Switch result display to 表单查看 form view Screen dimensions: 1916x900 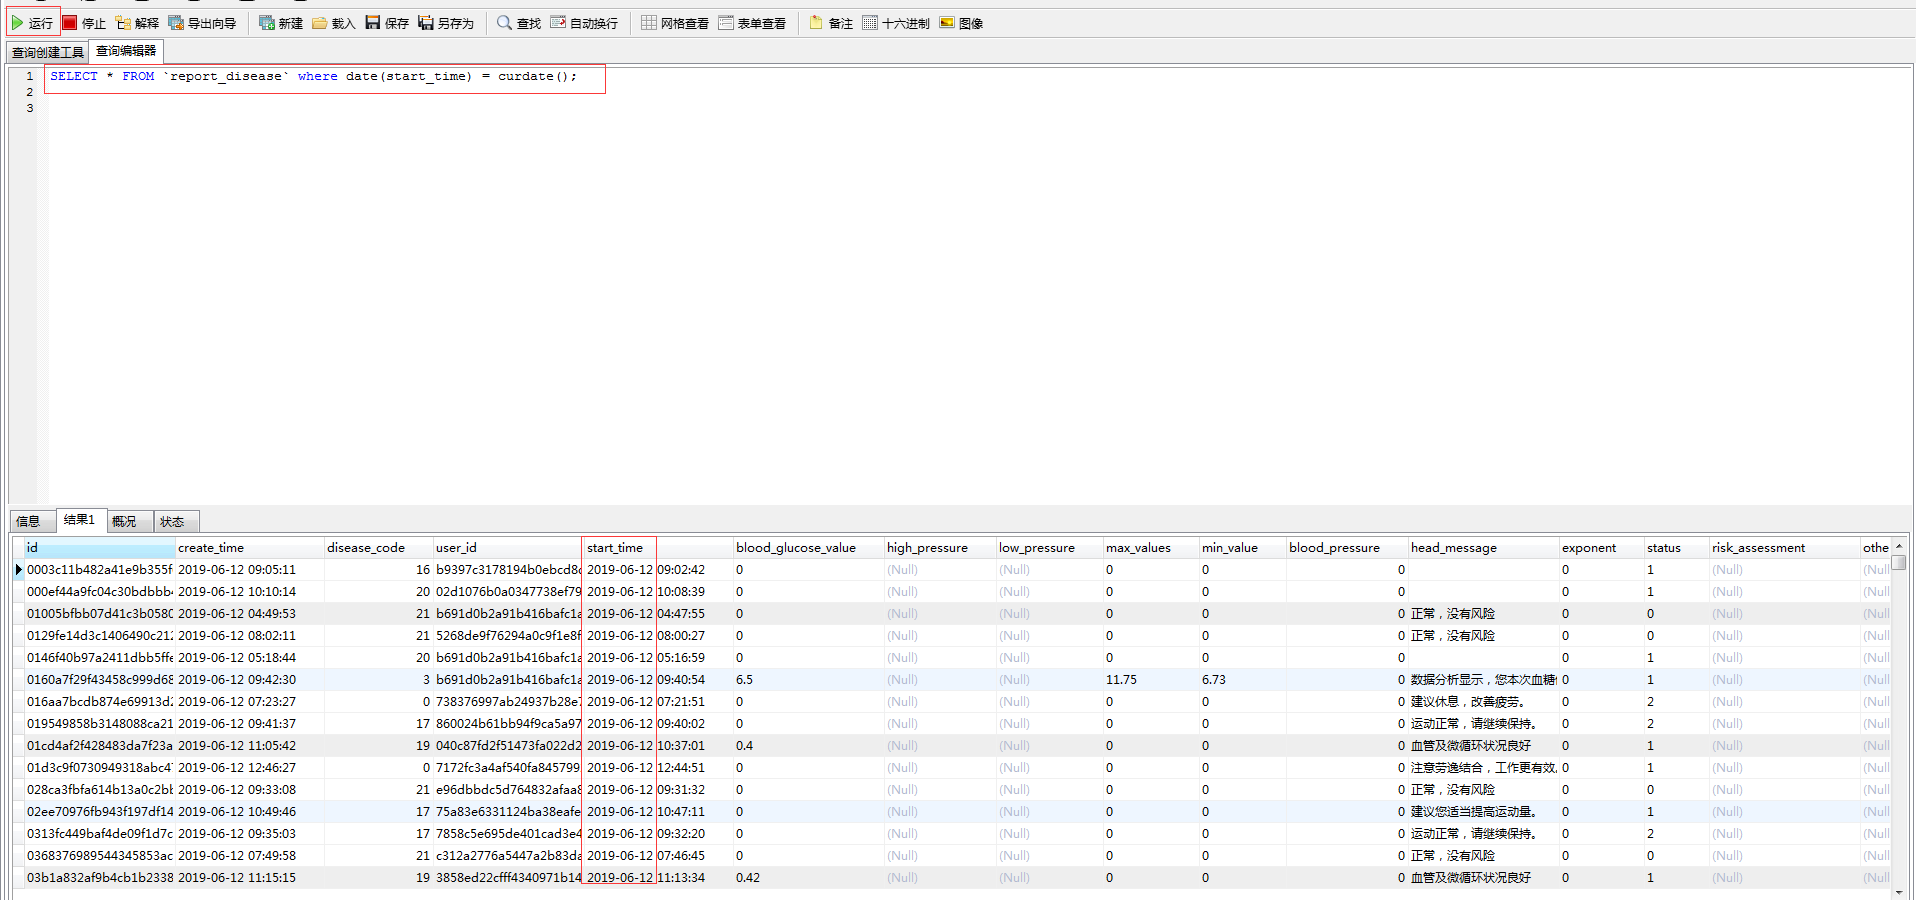[752, 22]
